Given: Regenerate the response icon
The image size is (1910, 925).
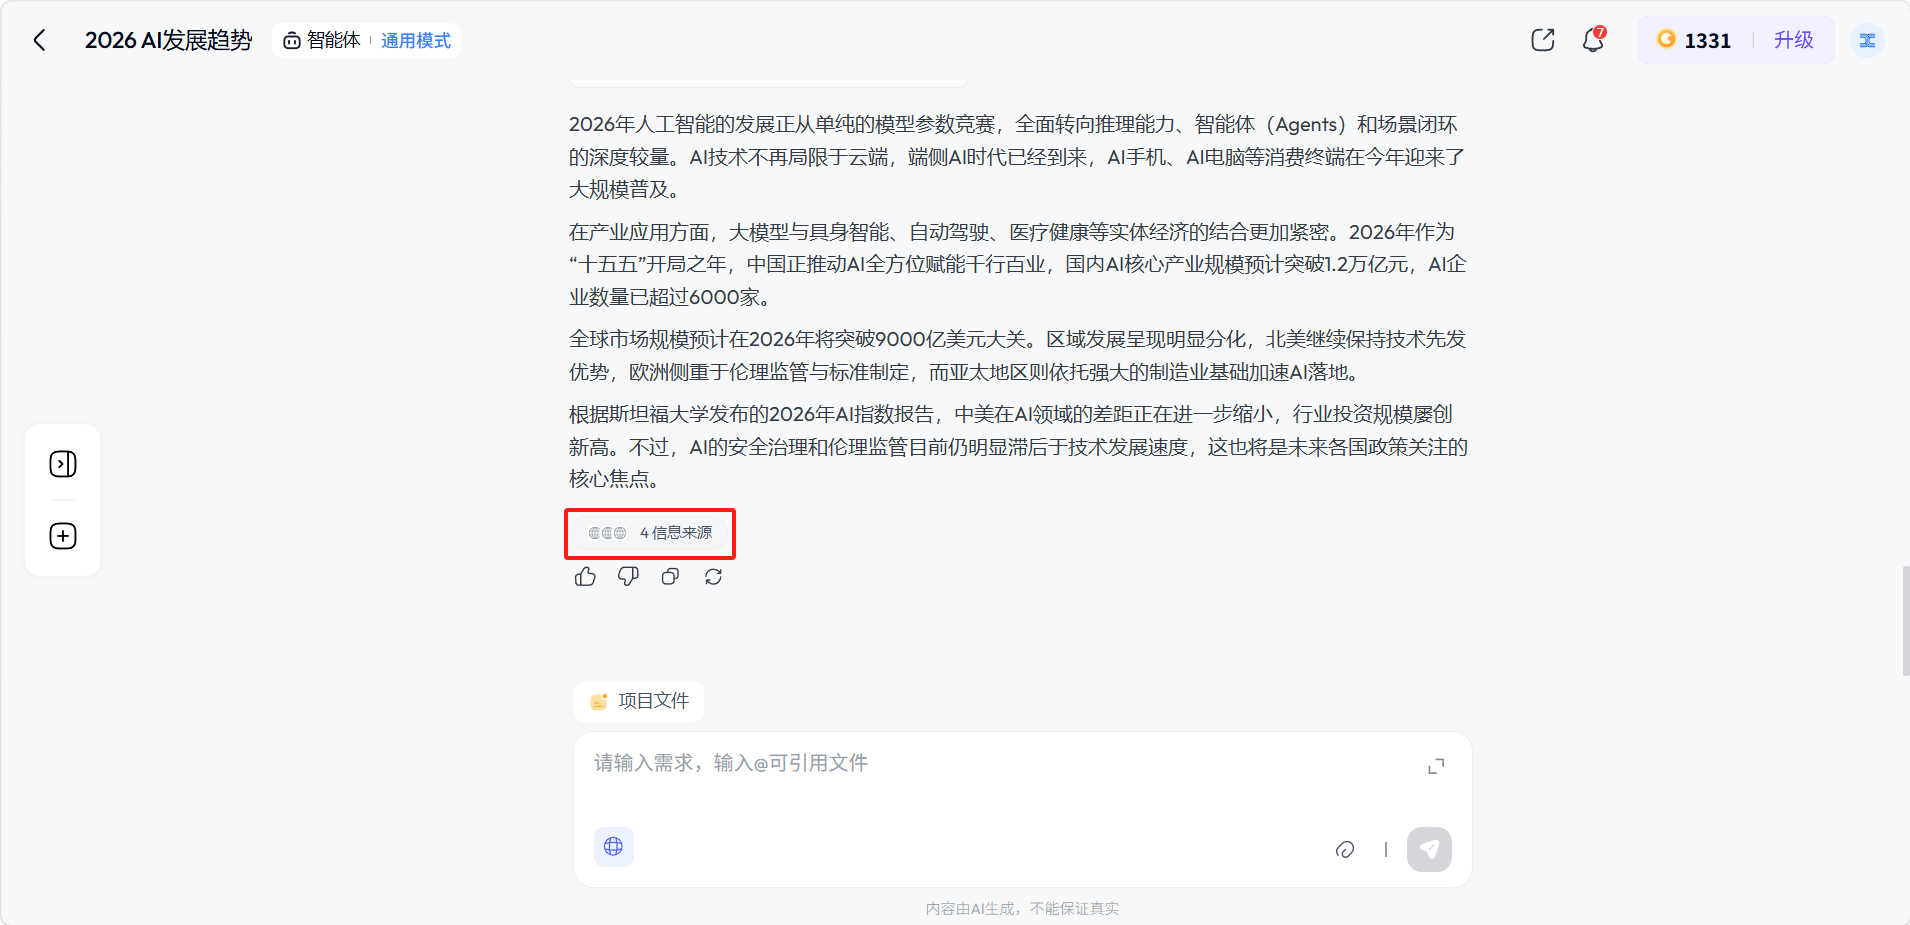Looking at the screenshot, I should coord(713,576).
